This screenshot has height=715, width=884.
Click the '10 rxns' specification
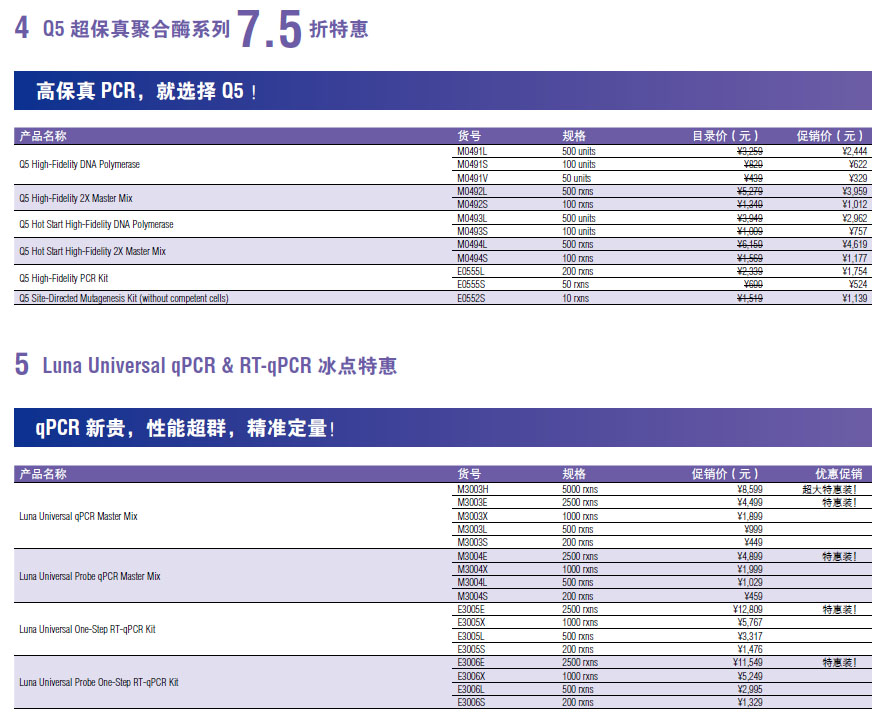[x=575, y=298]
